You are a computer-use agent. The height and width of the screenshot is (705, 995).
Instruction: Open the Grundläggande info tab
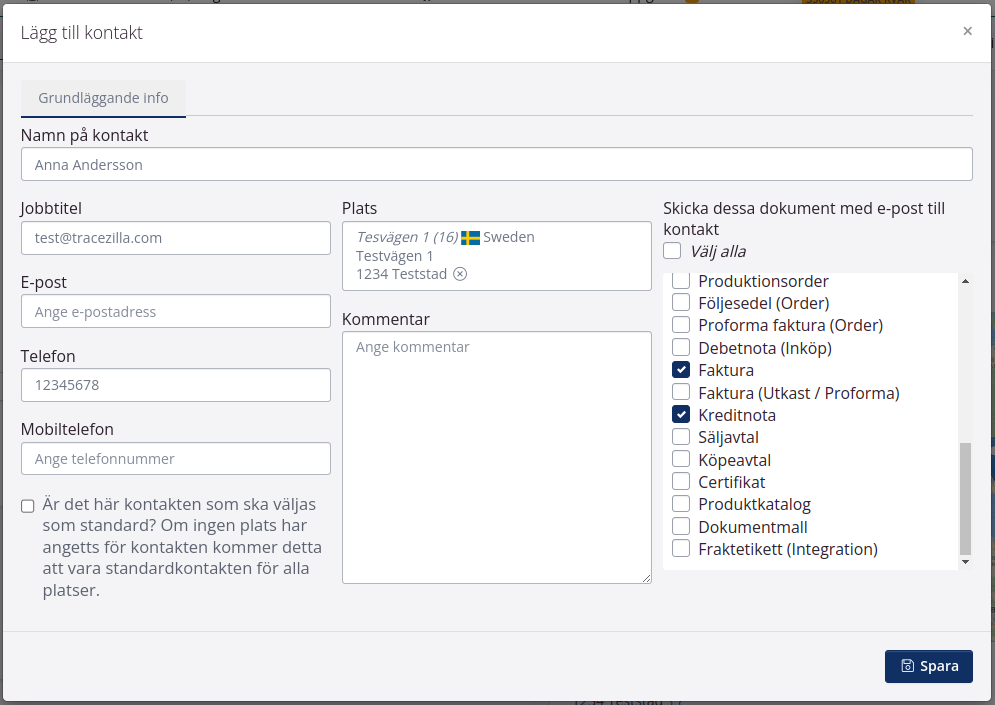[103, 98]
